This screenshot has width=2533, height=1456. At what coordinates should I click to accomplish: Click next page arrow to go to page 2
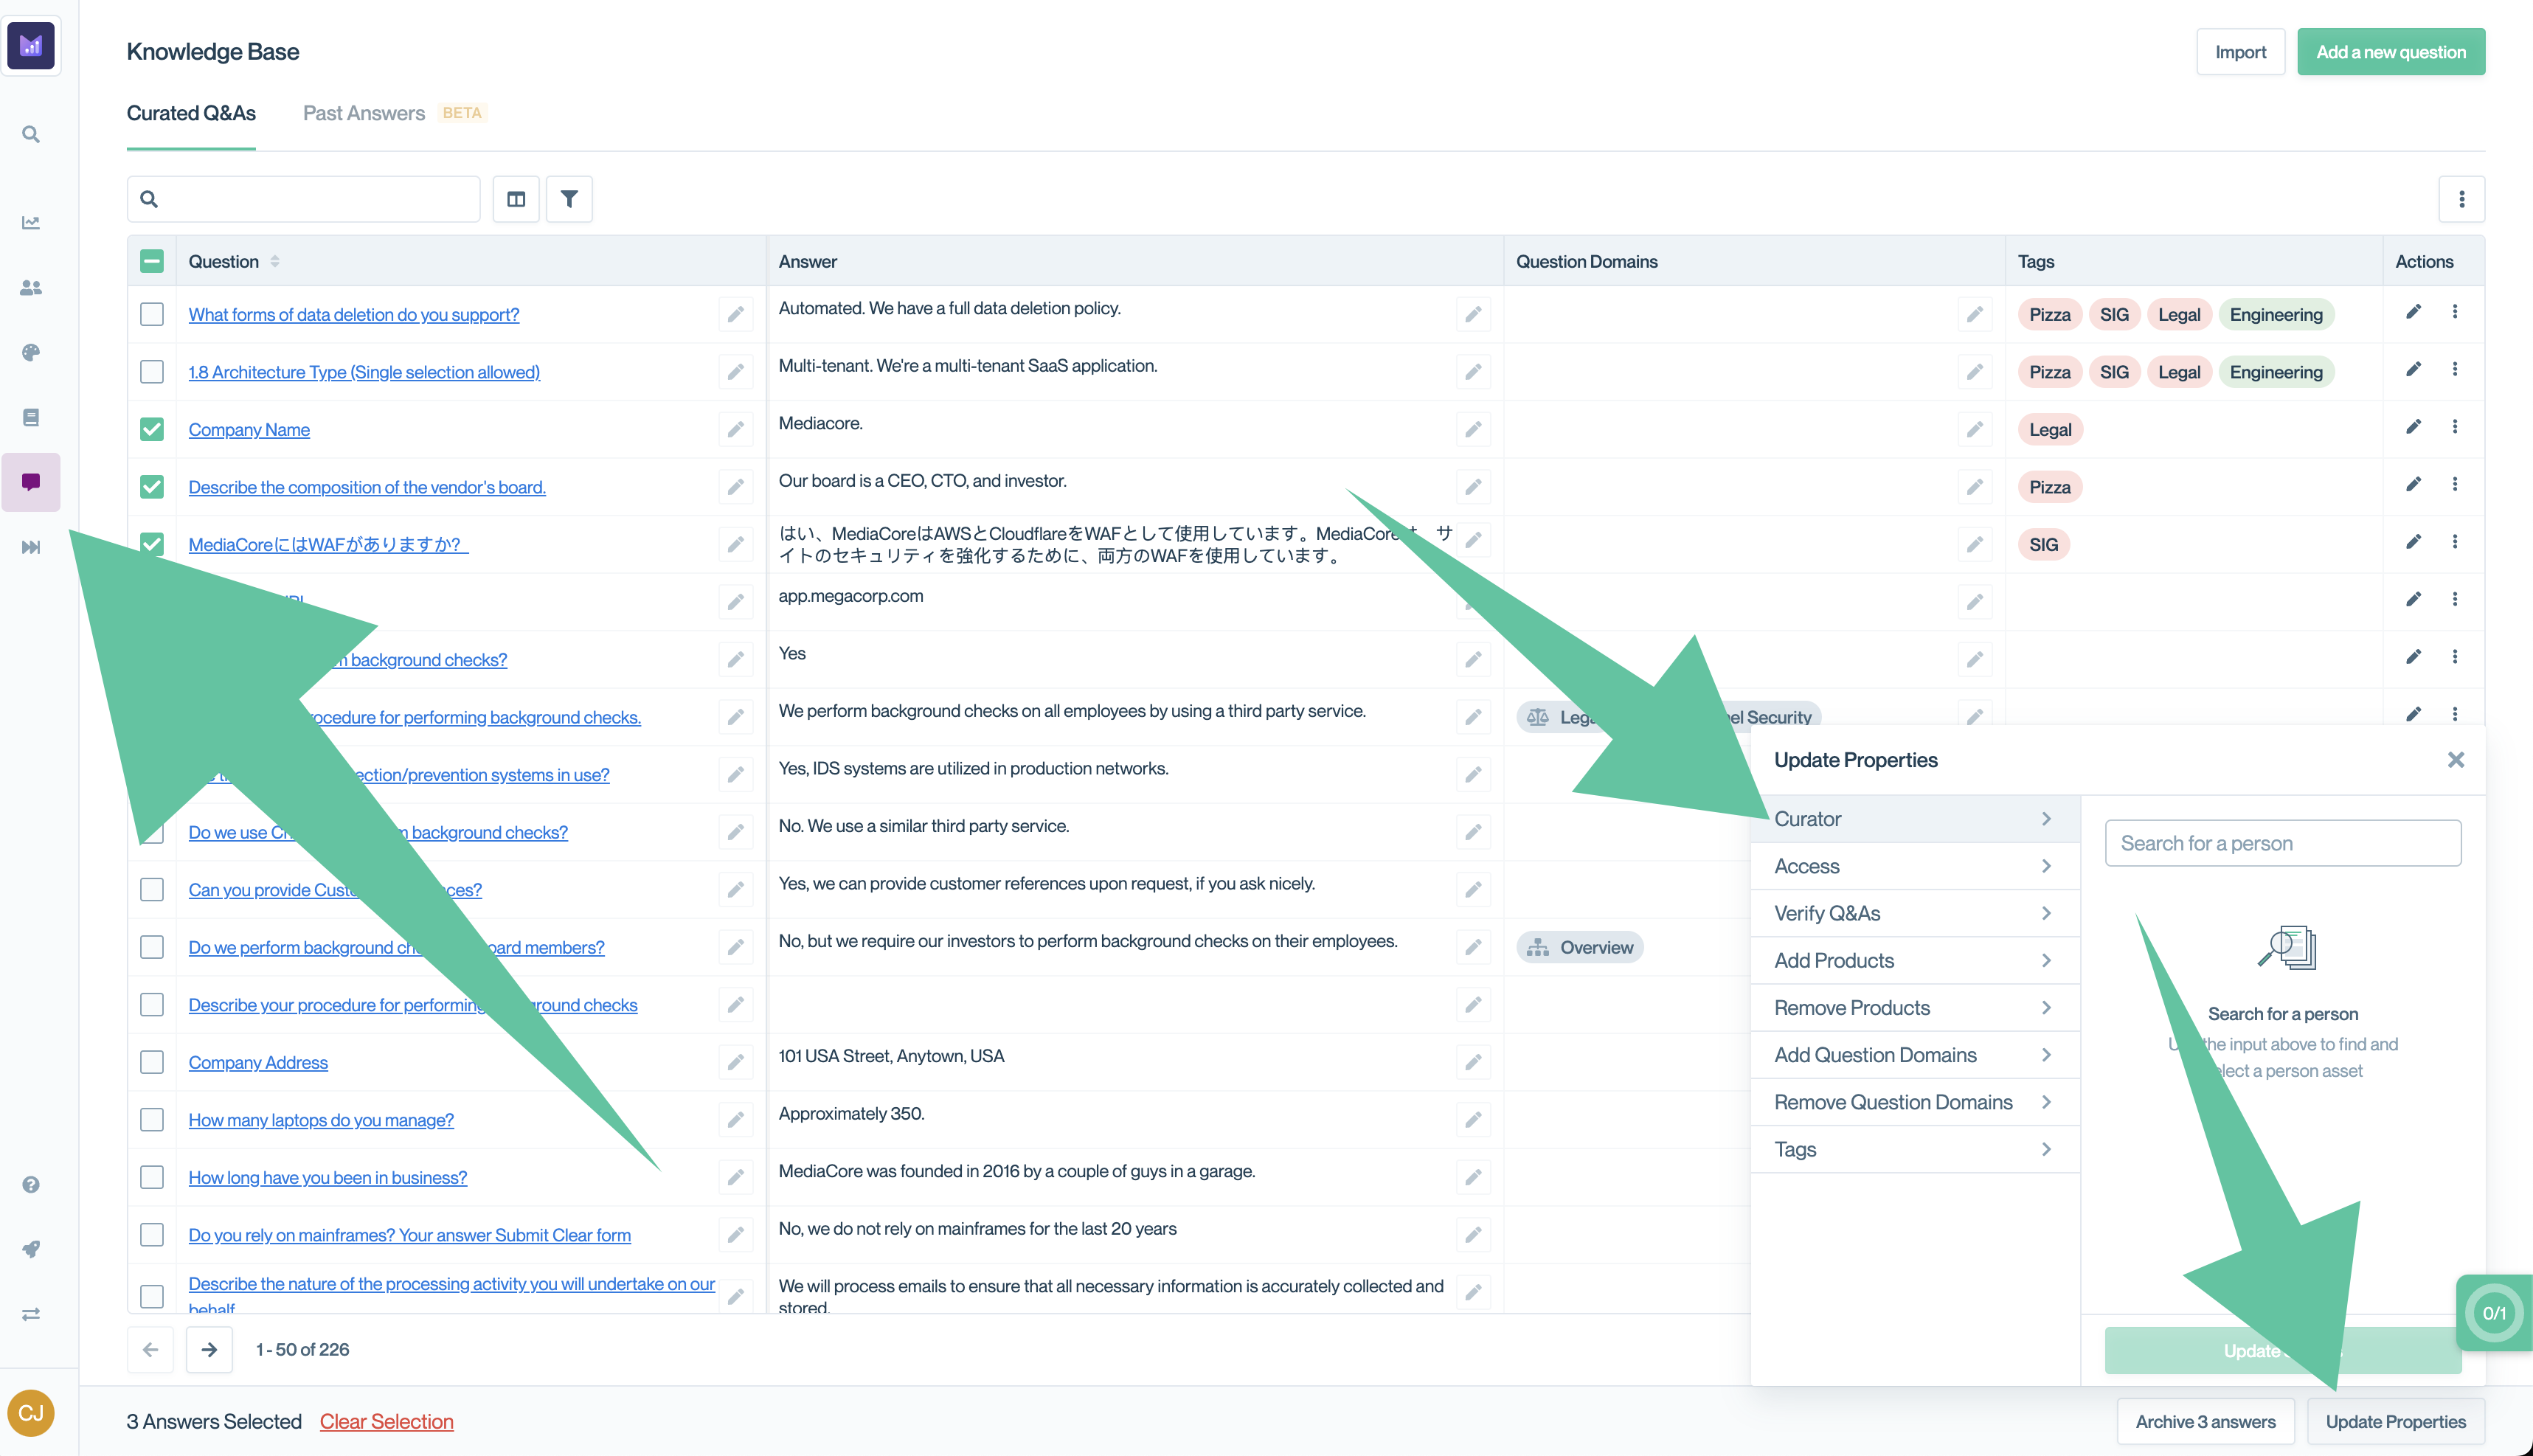[209, 1348]
